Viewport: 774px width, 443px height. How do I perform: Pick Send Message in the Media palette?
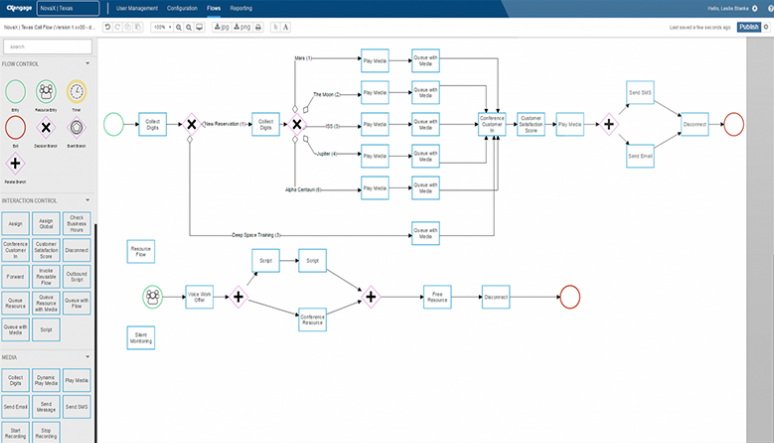click(x=46, y=407)
